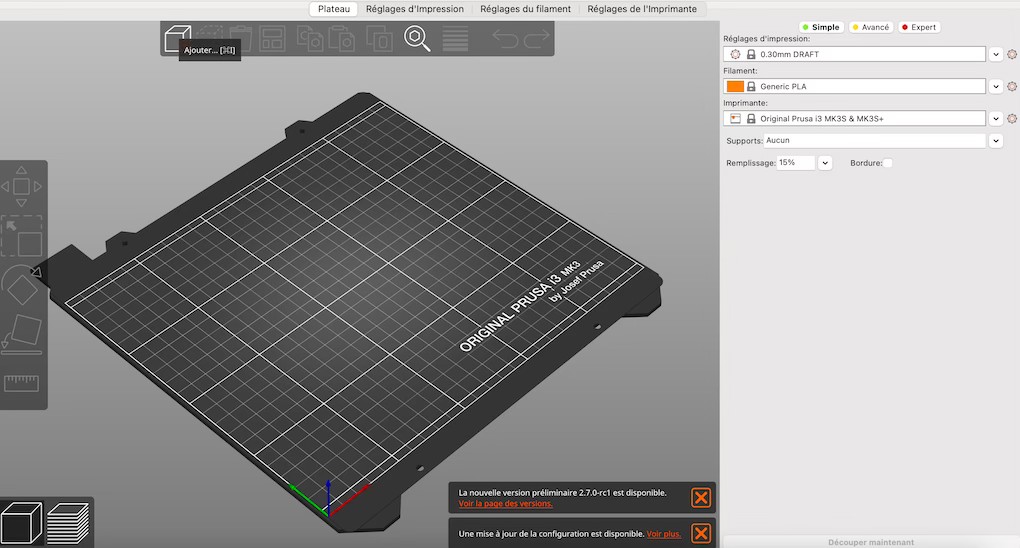Click the Découper maintenant button
This screenshot has width=1020, height=548.
point(871,542)
